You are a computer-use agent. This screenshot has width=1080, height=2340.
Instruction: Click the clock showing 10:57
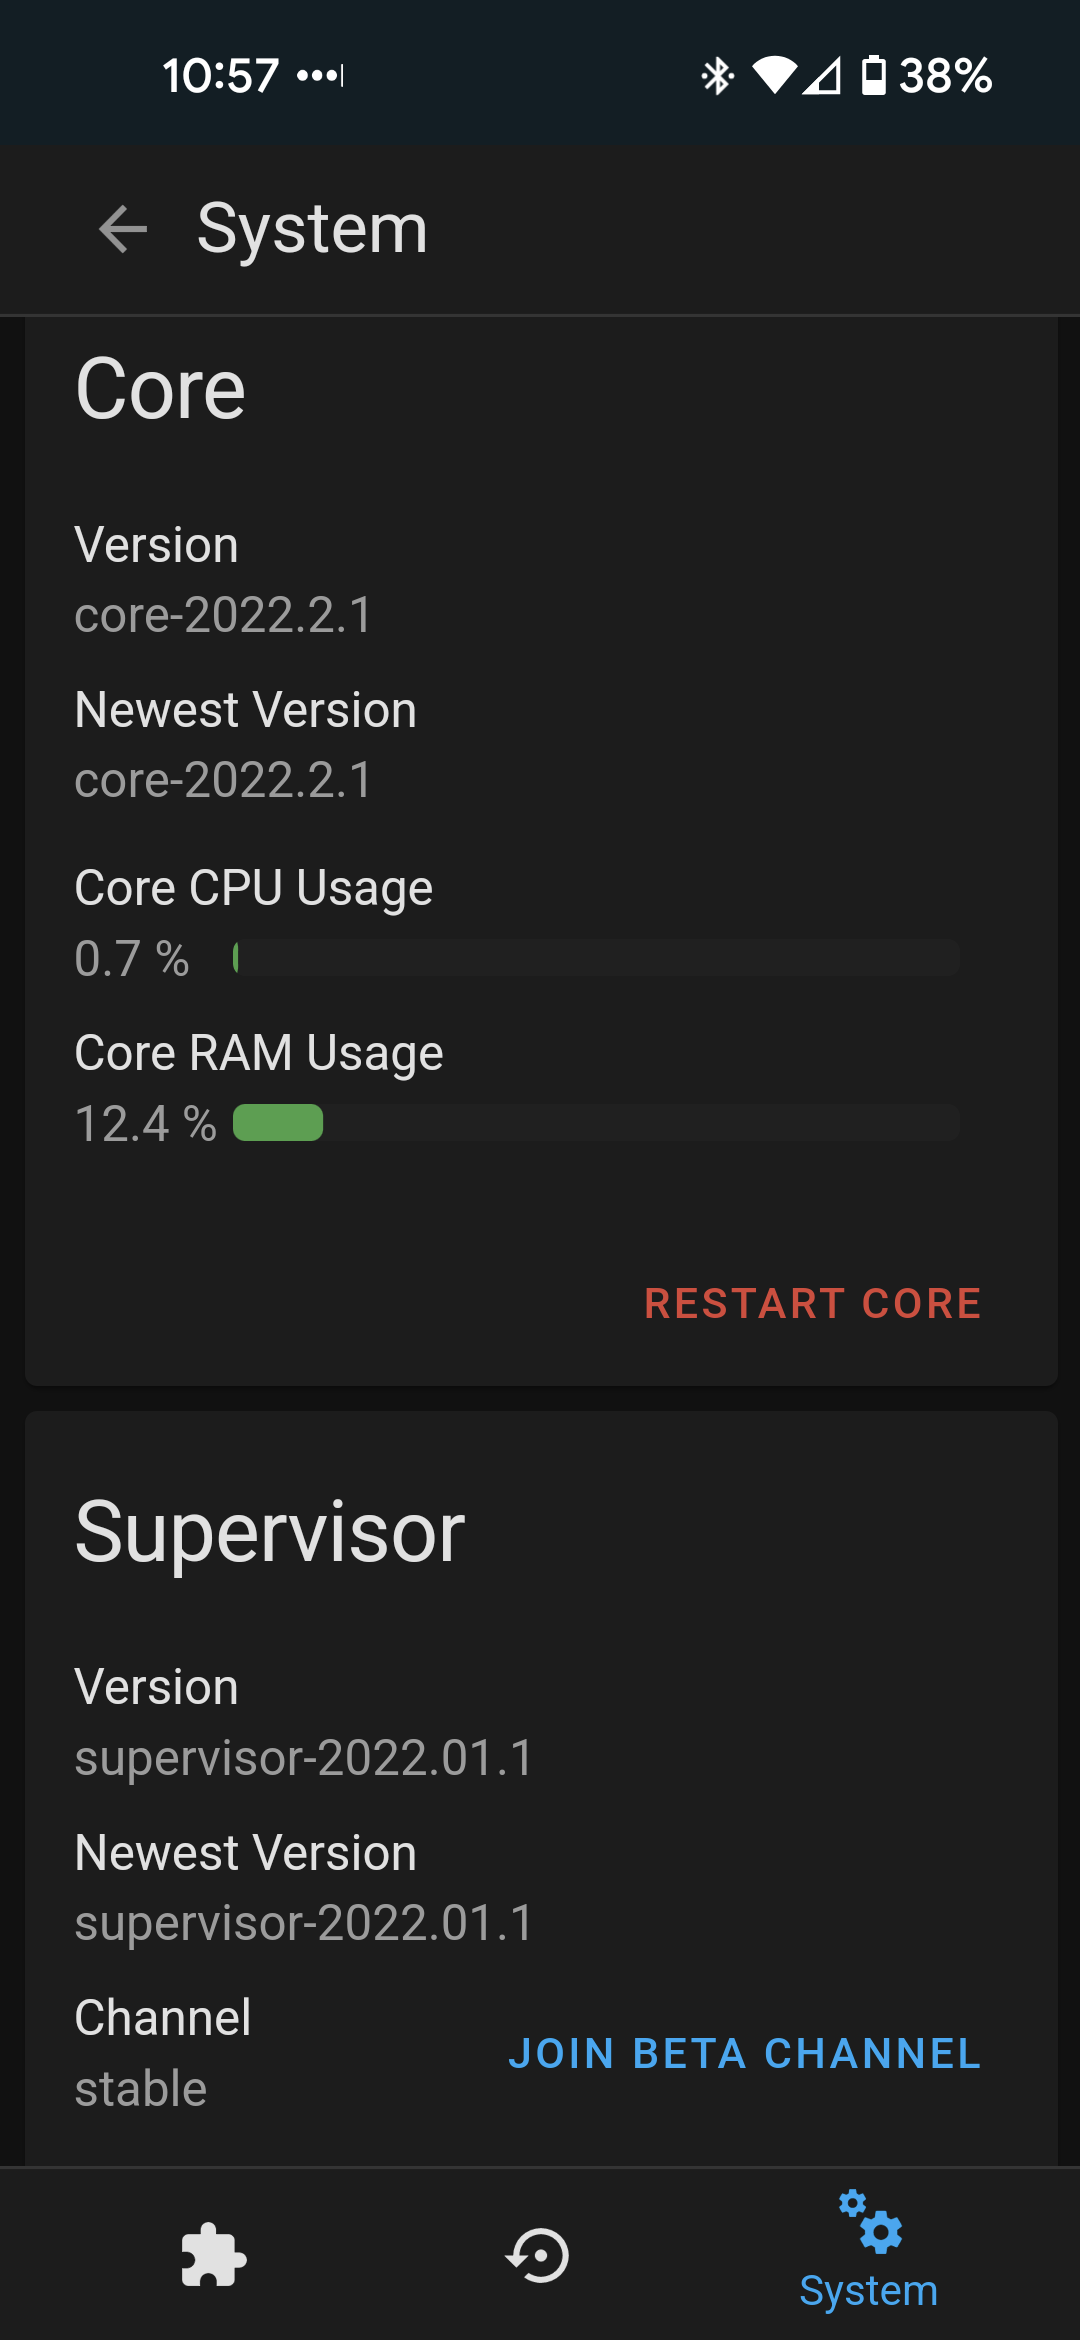pos(220,75)
